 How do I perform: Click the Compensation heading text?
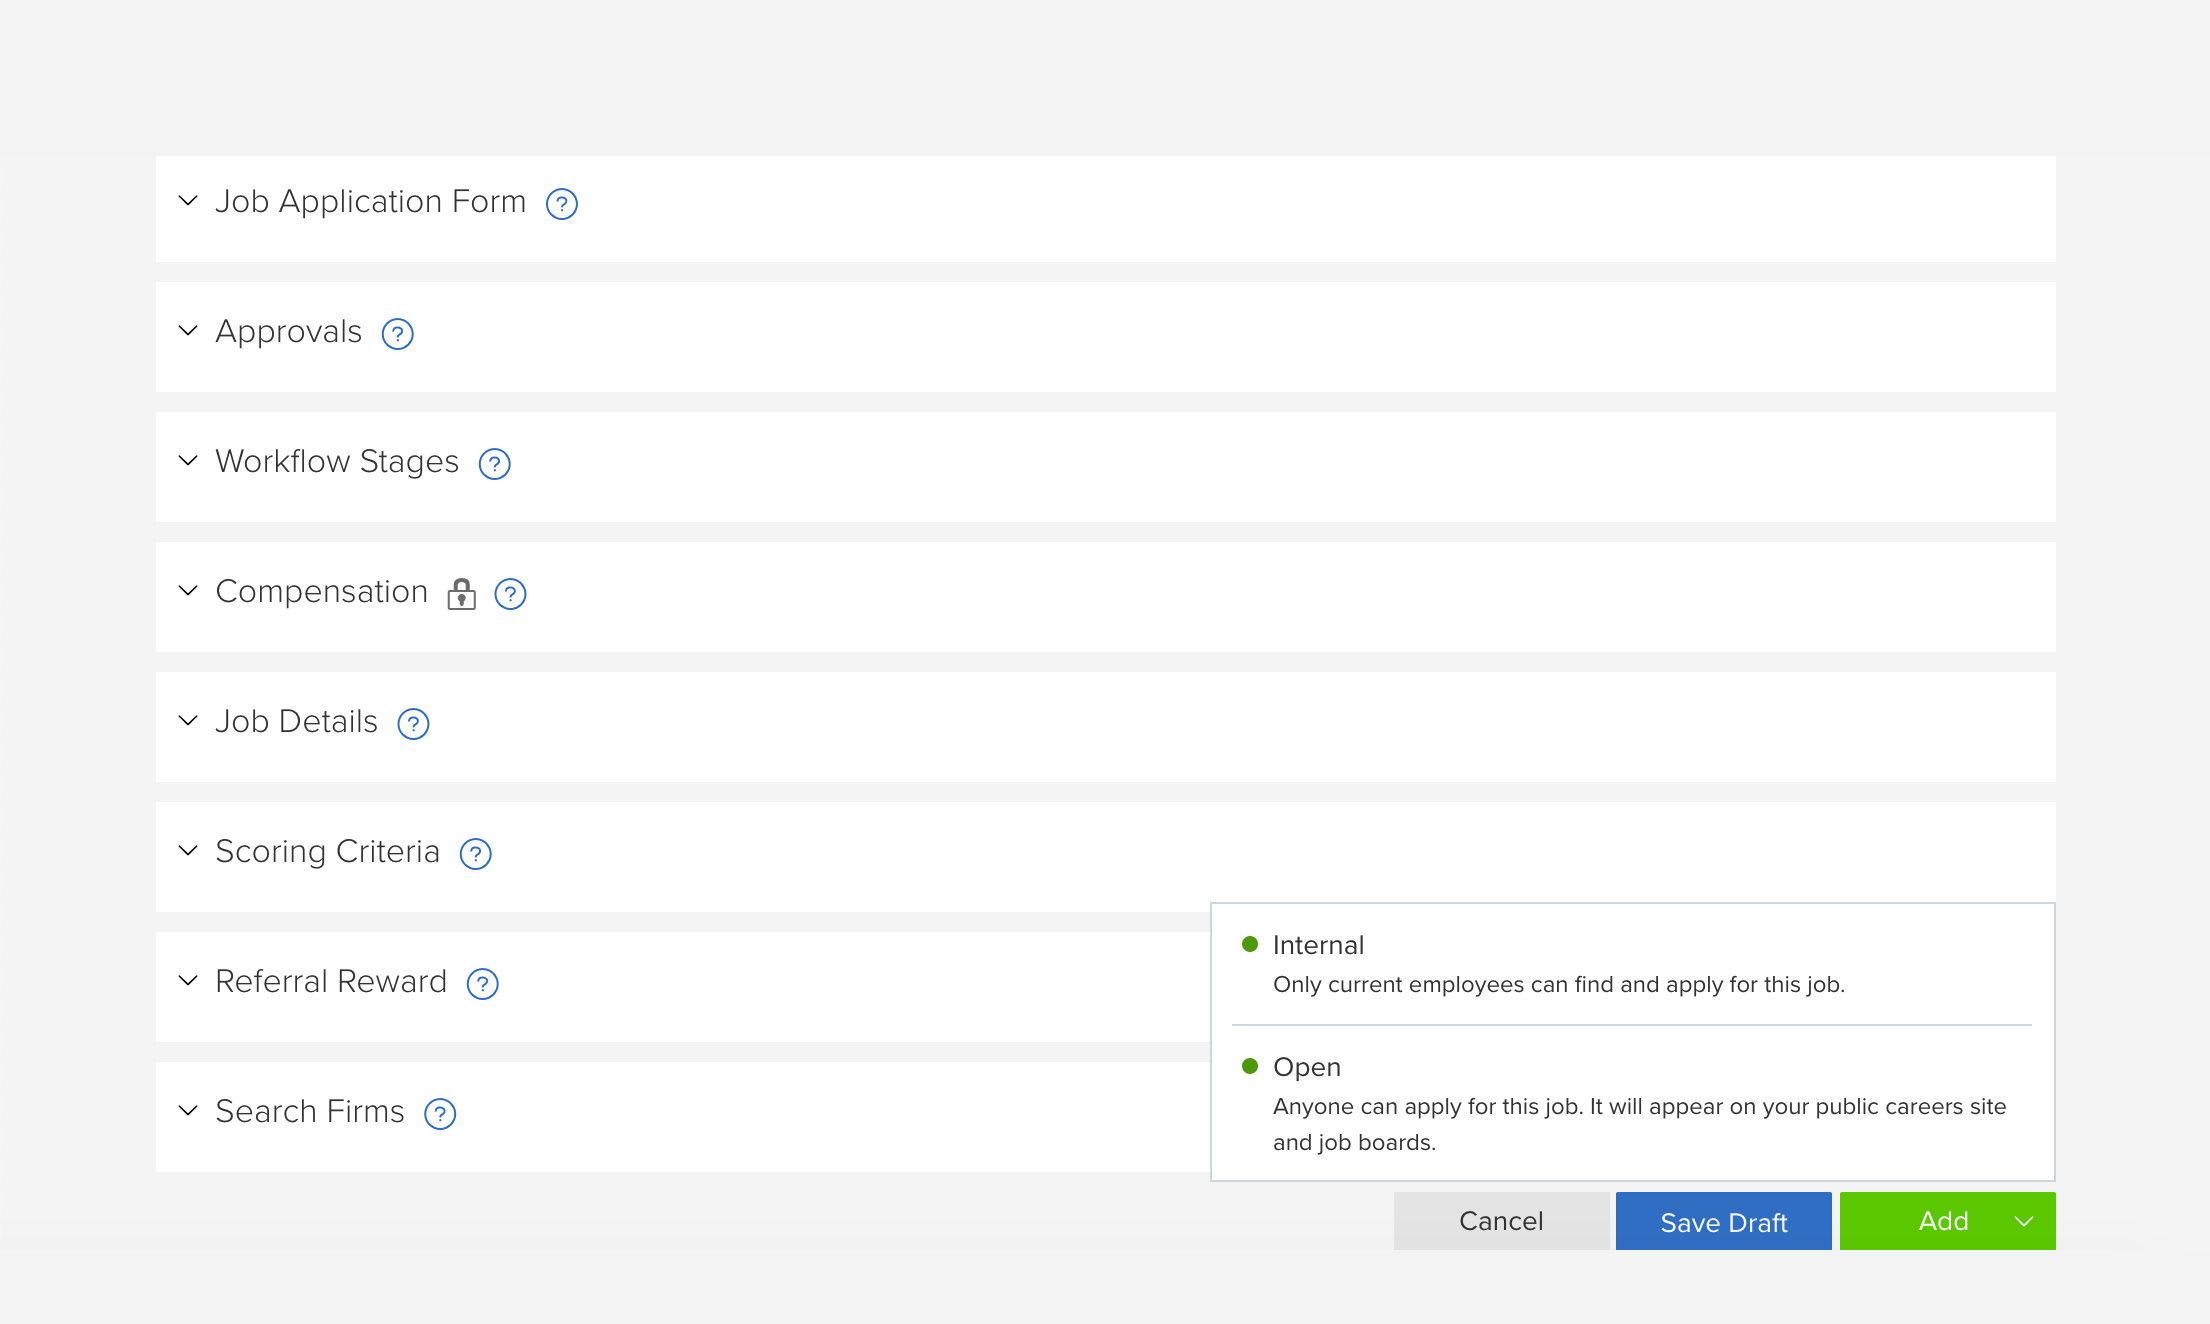point(322,592)
